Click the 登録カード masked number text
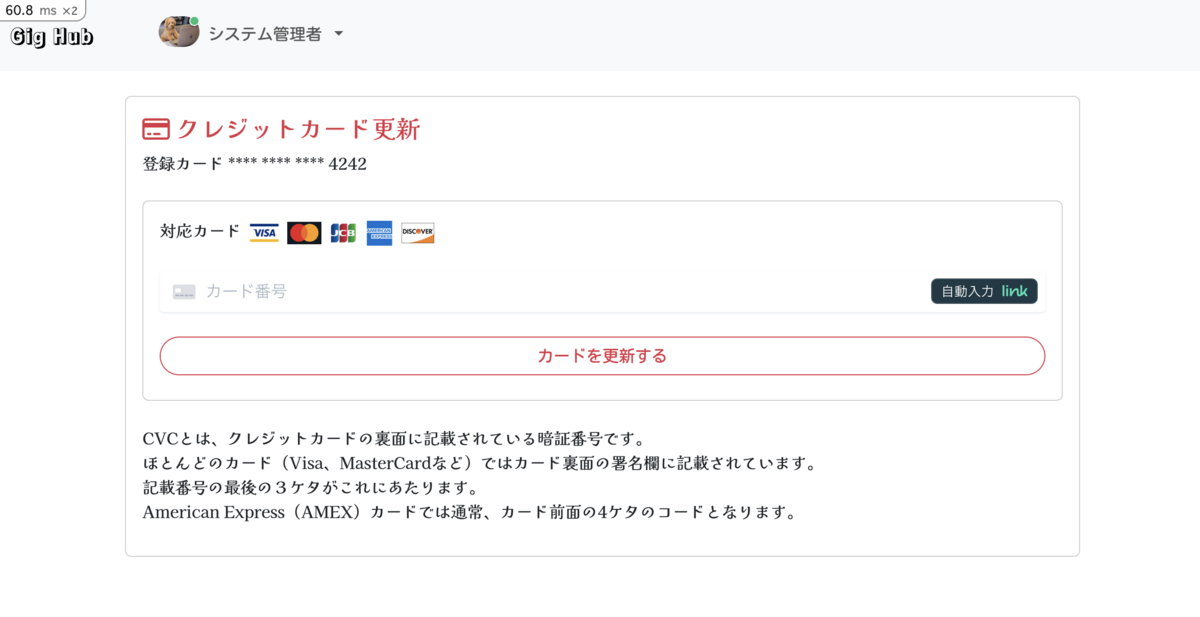The image size is (1200, 617). [254, 163]
